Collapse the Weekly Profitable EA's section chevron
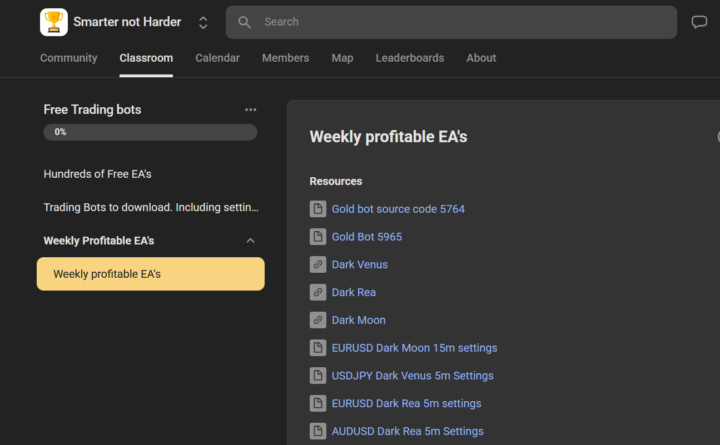The width and height of the screenshot is (720, 445). click(250, 241)
